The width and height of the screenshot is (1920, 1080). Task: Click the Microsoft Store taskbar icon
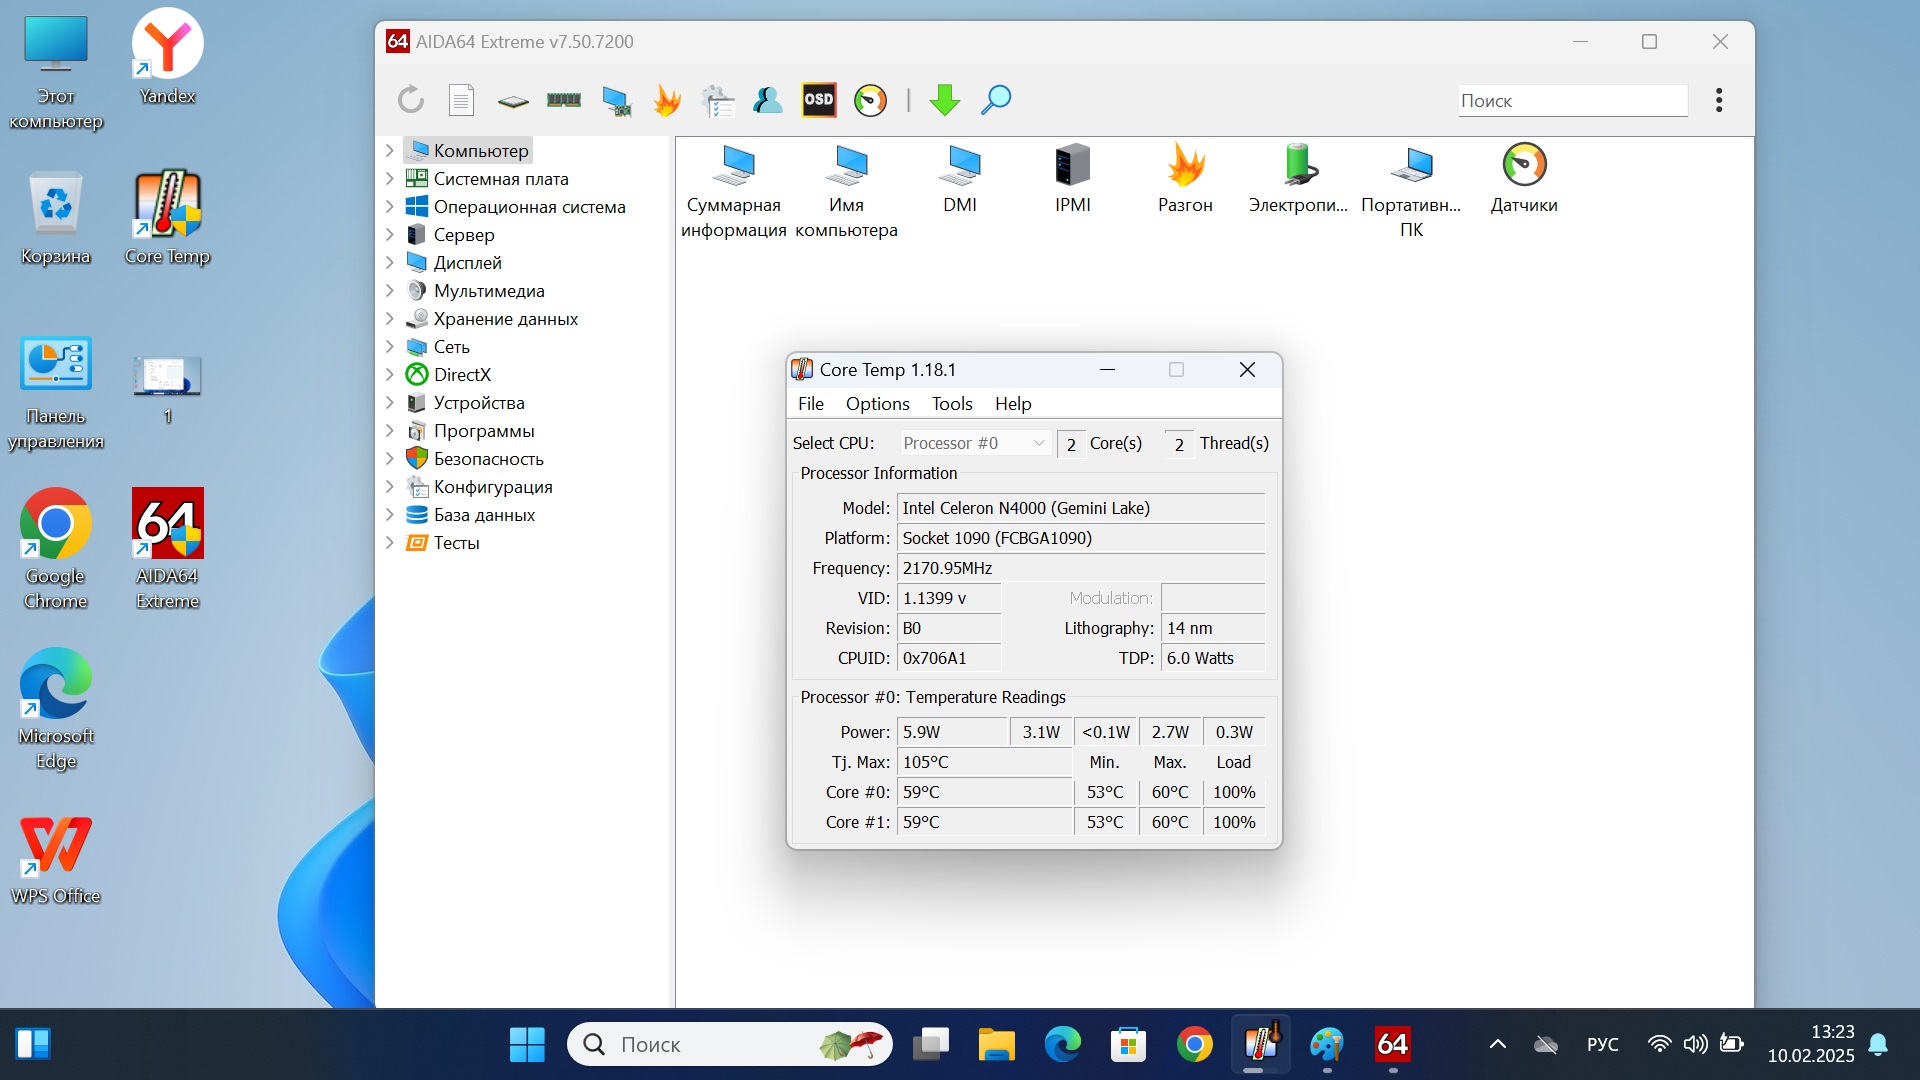point(1128,1044)
